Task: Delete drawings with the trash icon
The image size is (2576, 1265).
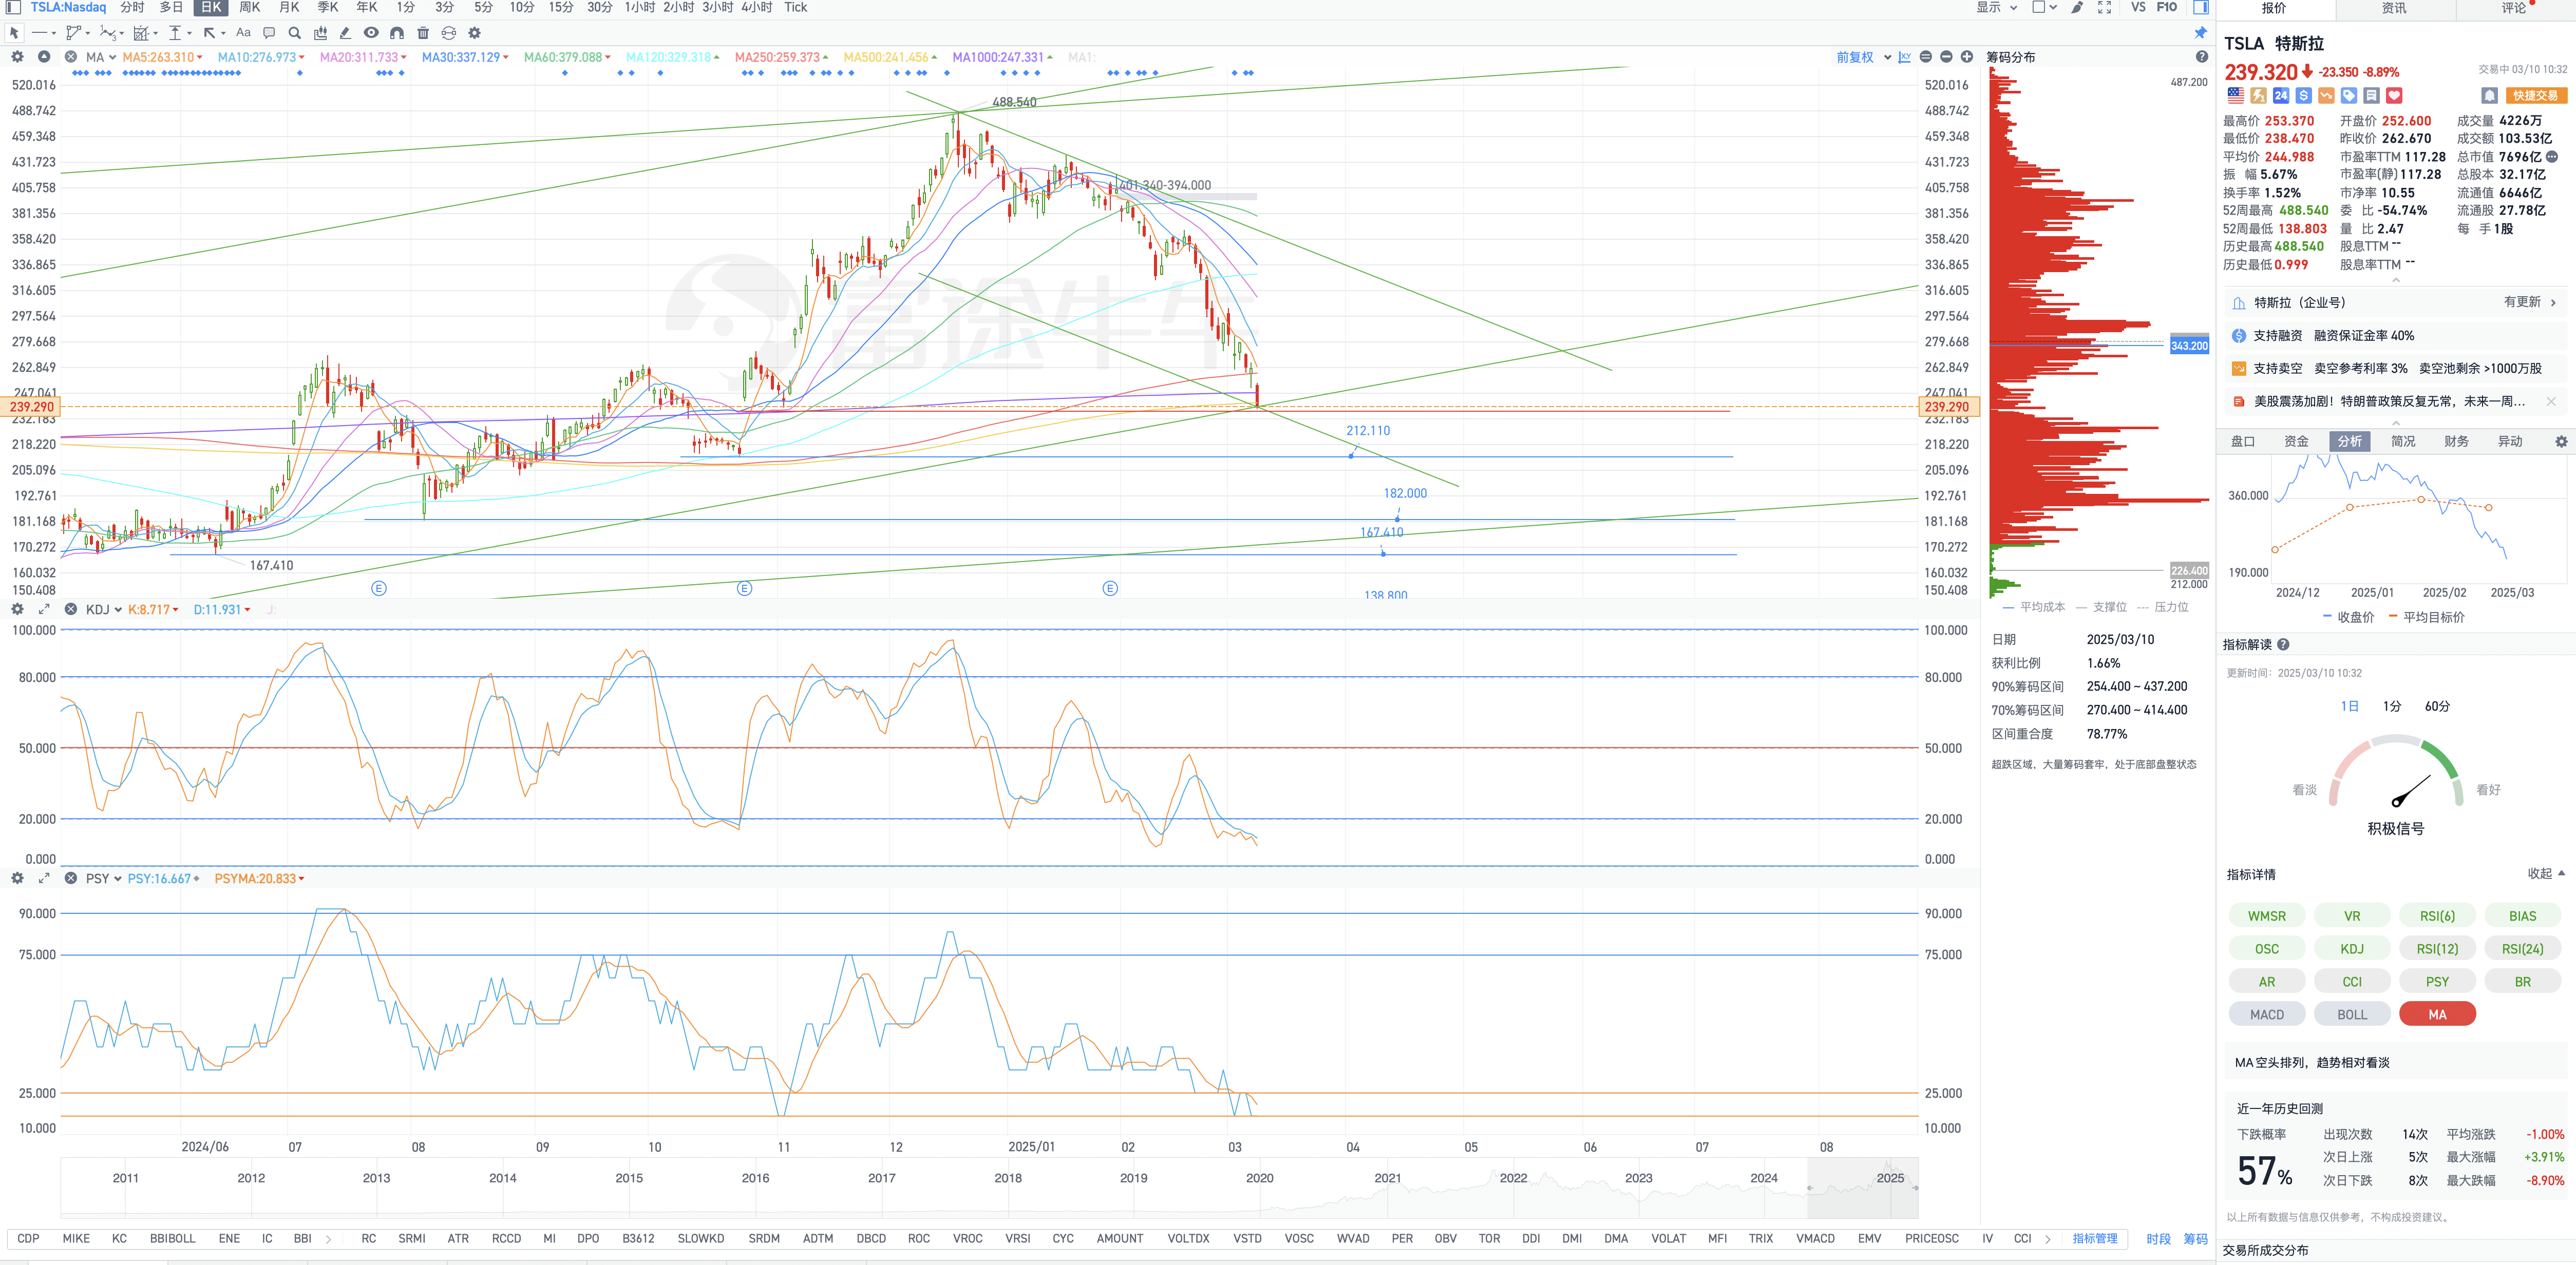Action: coord(423,33)
